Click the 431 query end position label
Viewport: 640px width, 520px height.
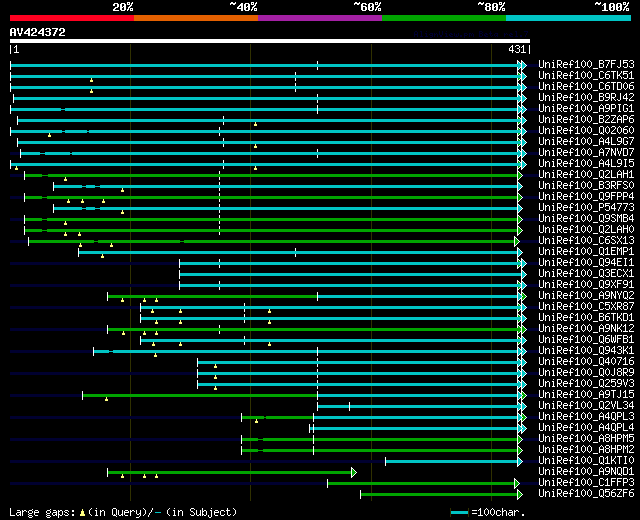pos(517,49)
